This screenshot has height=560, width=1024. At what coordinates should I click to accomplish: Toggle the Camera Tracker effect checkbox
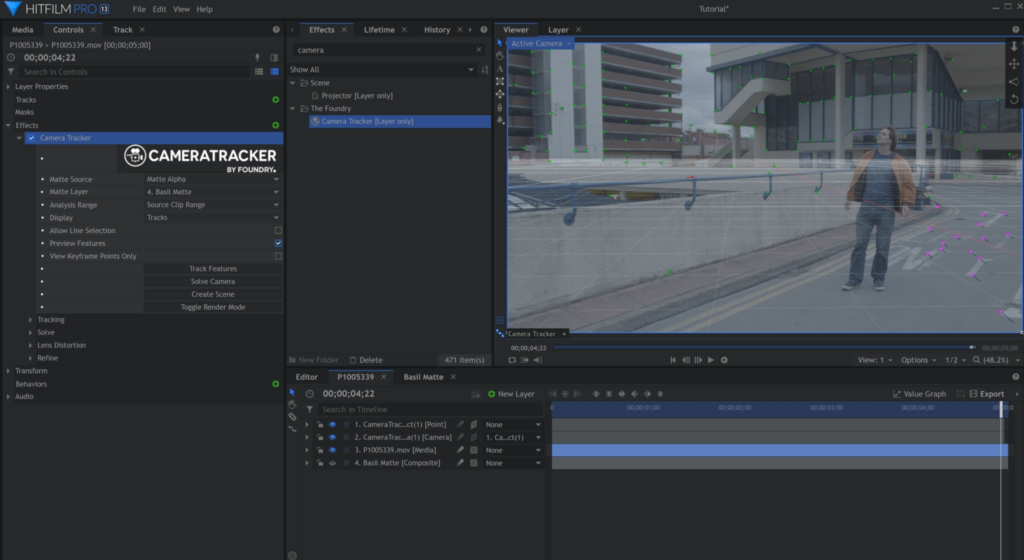[31, 138]
